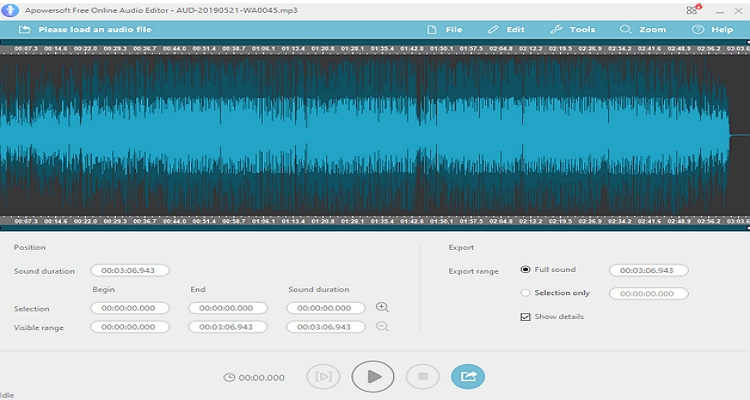Click the 00:07.3 marker on top ruler
This screenshot has width=750, height=400.
coord(26,48)
